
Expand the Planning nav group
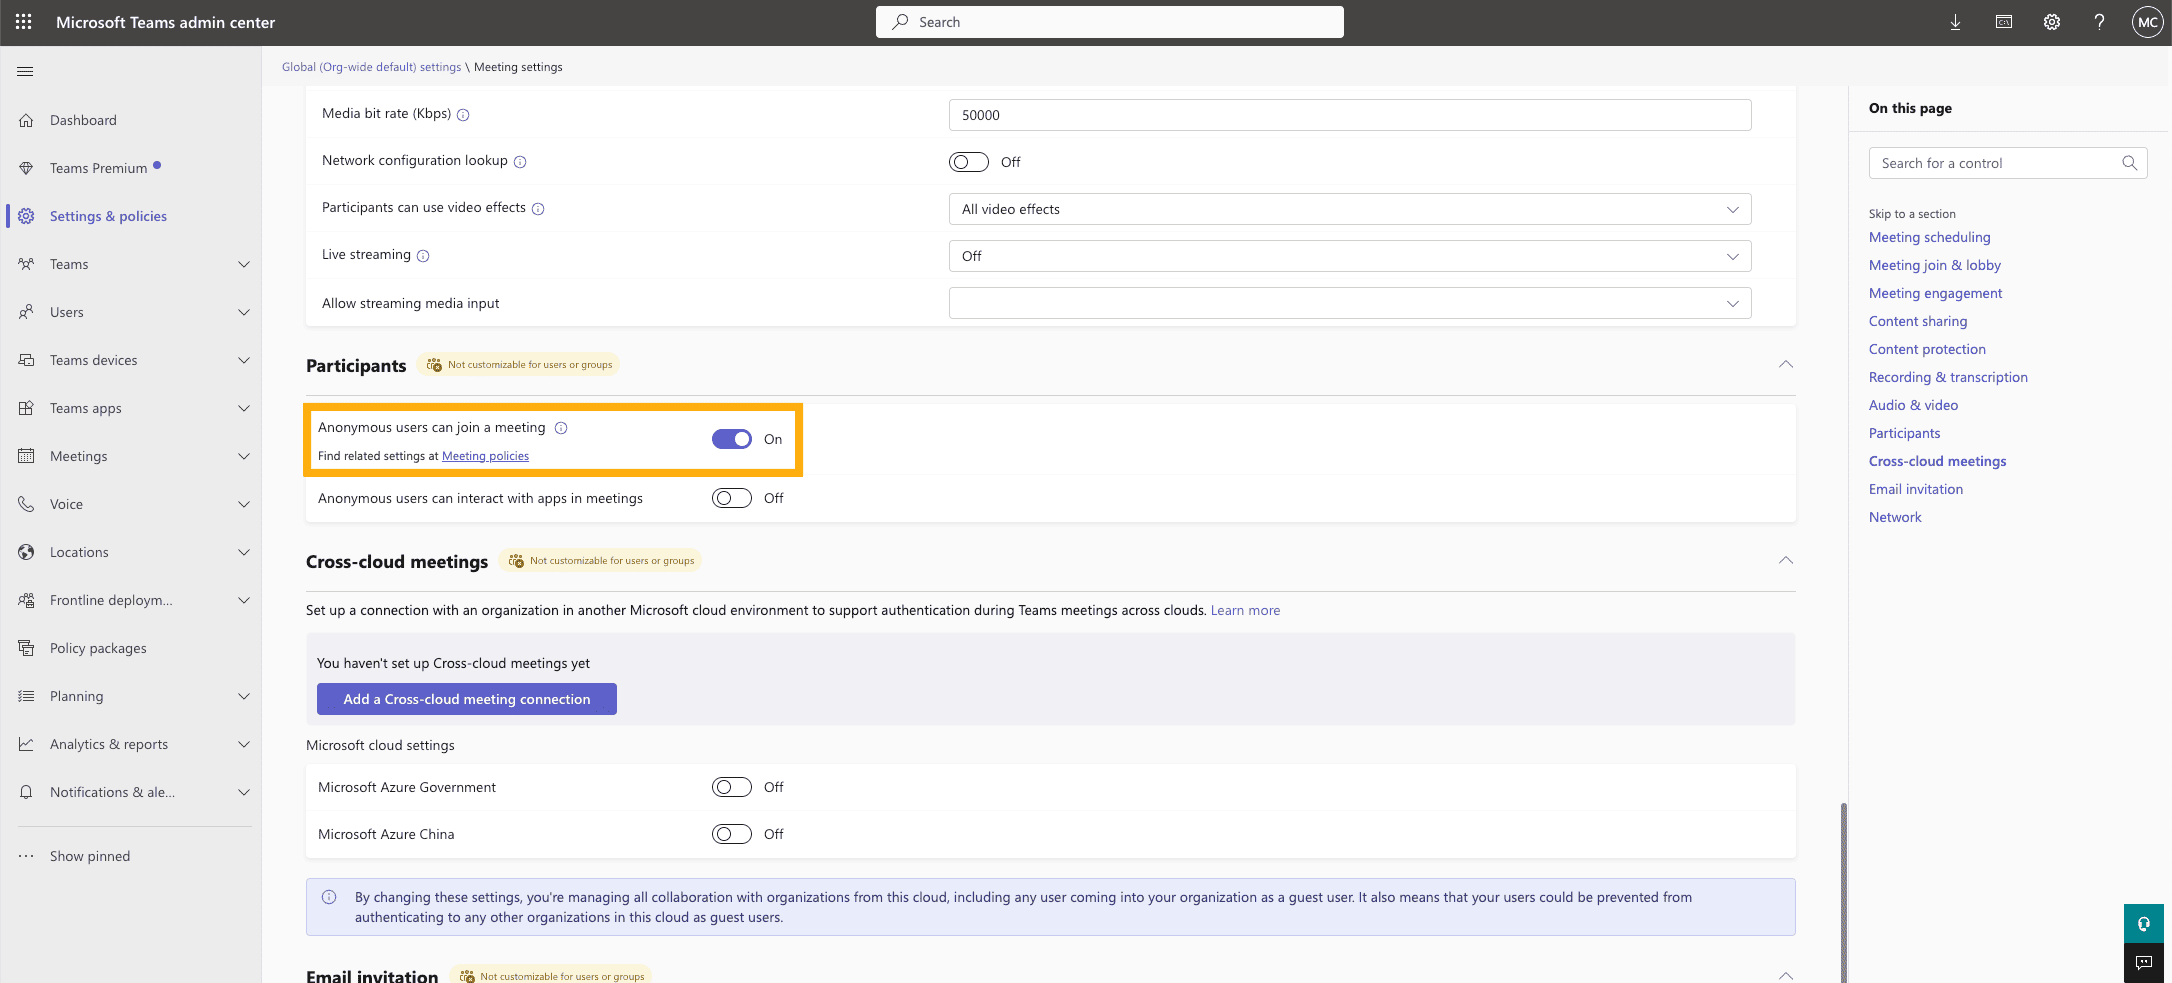pyautogui.click(x=243, y=696)
